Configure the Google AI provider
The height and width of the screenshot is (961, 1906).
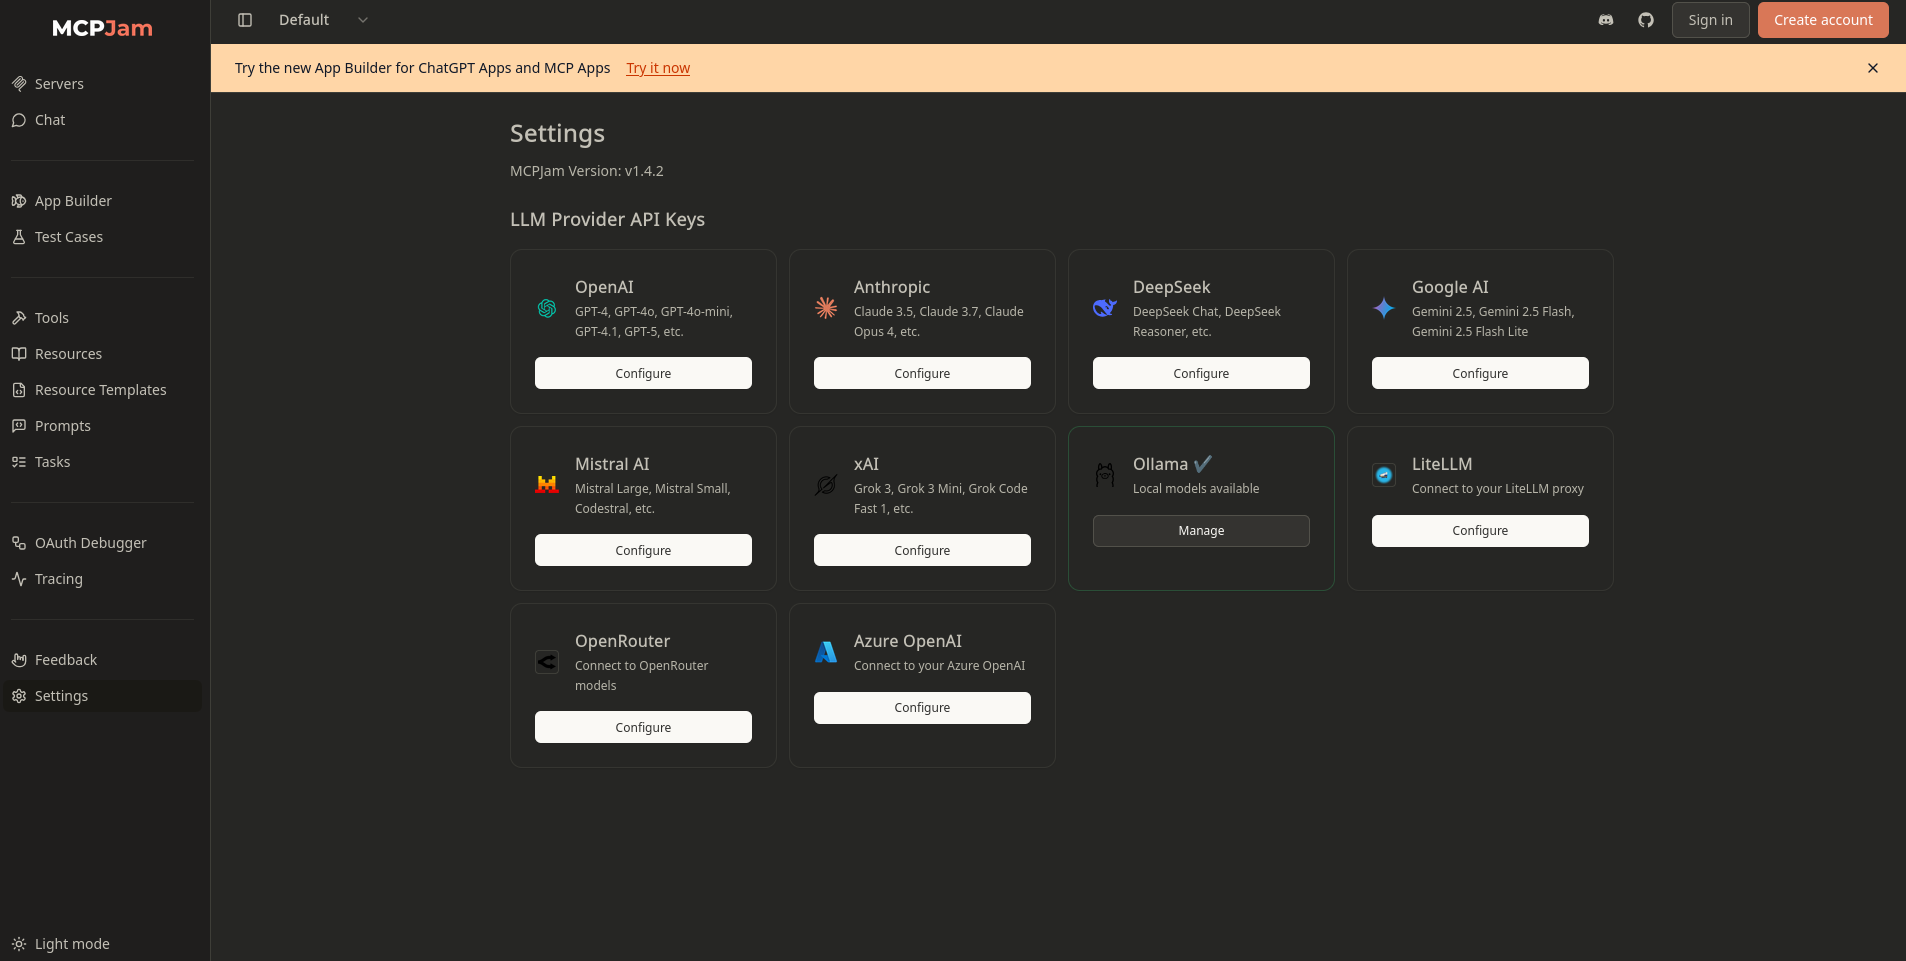(x=1480, y=373)
